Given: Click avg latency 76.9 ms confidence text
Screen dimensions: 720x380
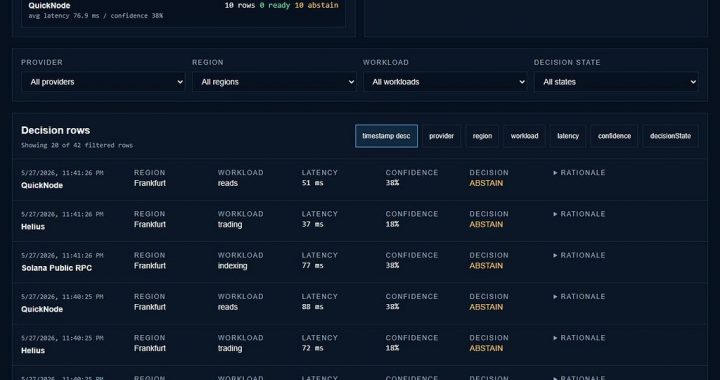Looking at the screenshot, I should tap(96, 16).
